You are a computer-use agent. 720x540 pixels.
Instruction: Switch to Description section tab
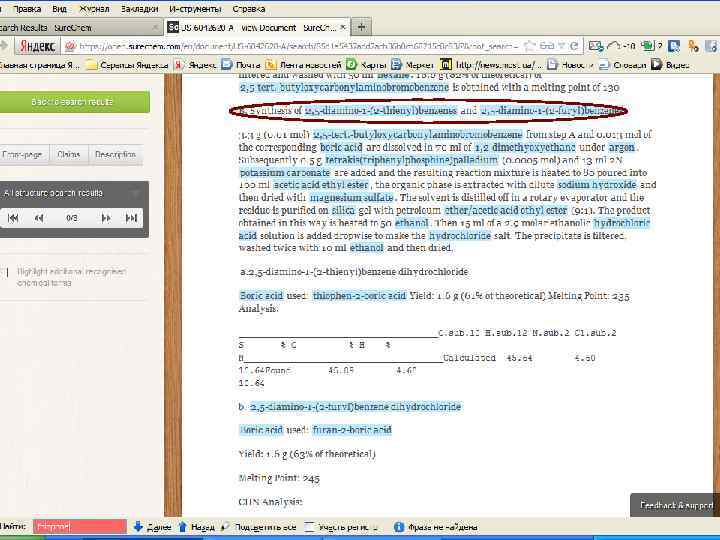click(115, 155)
